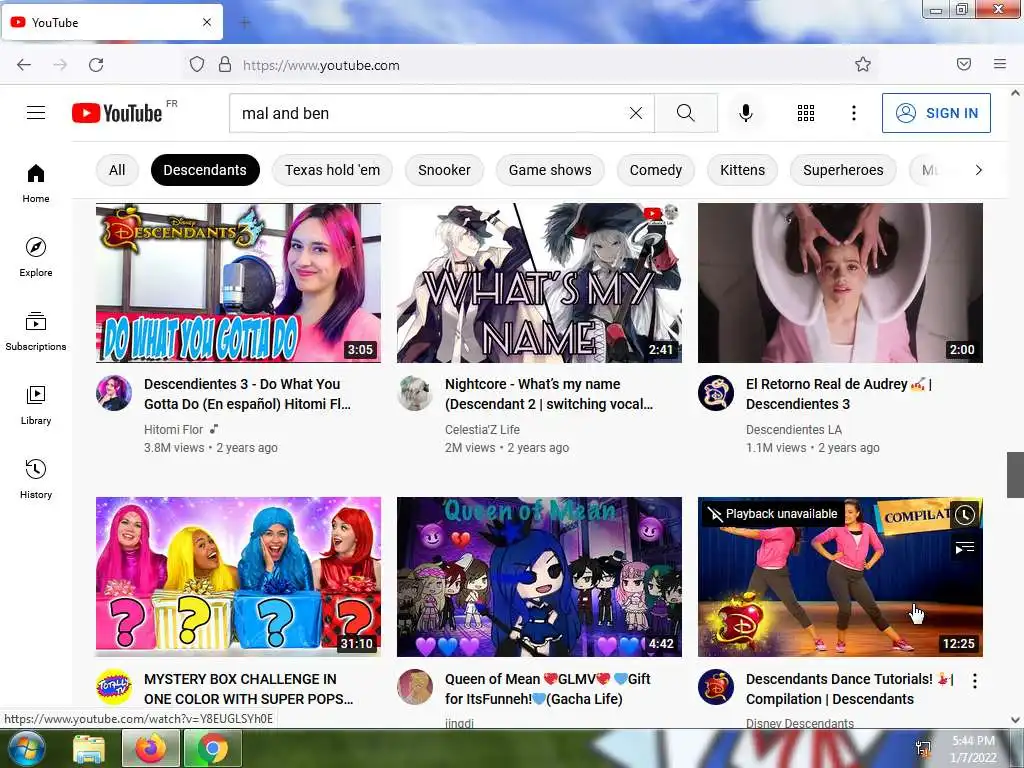The height and width of the screenshot is (768, 1024).
Task: Play Mystery Box Challenge thumbnail
Action: 238,577
